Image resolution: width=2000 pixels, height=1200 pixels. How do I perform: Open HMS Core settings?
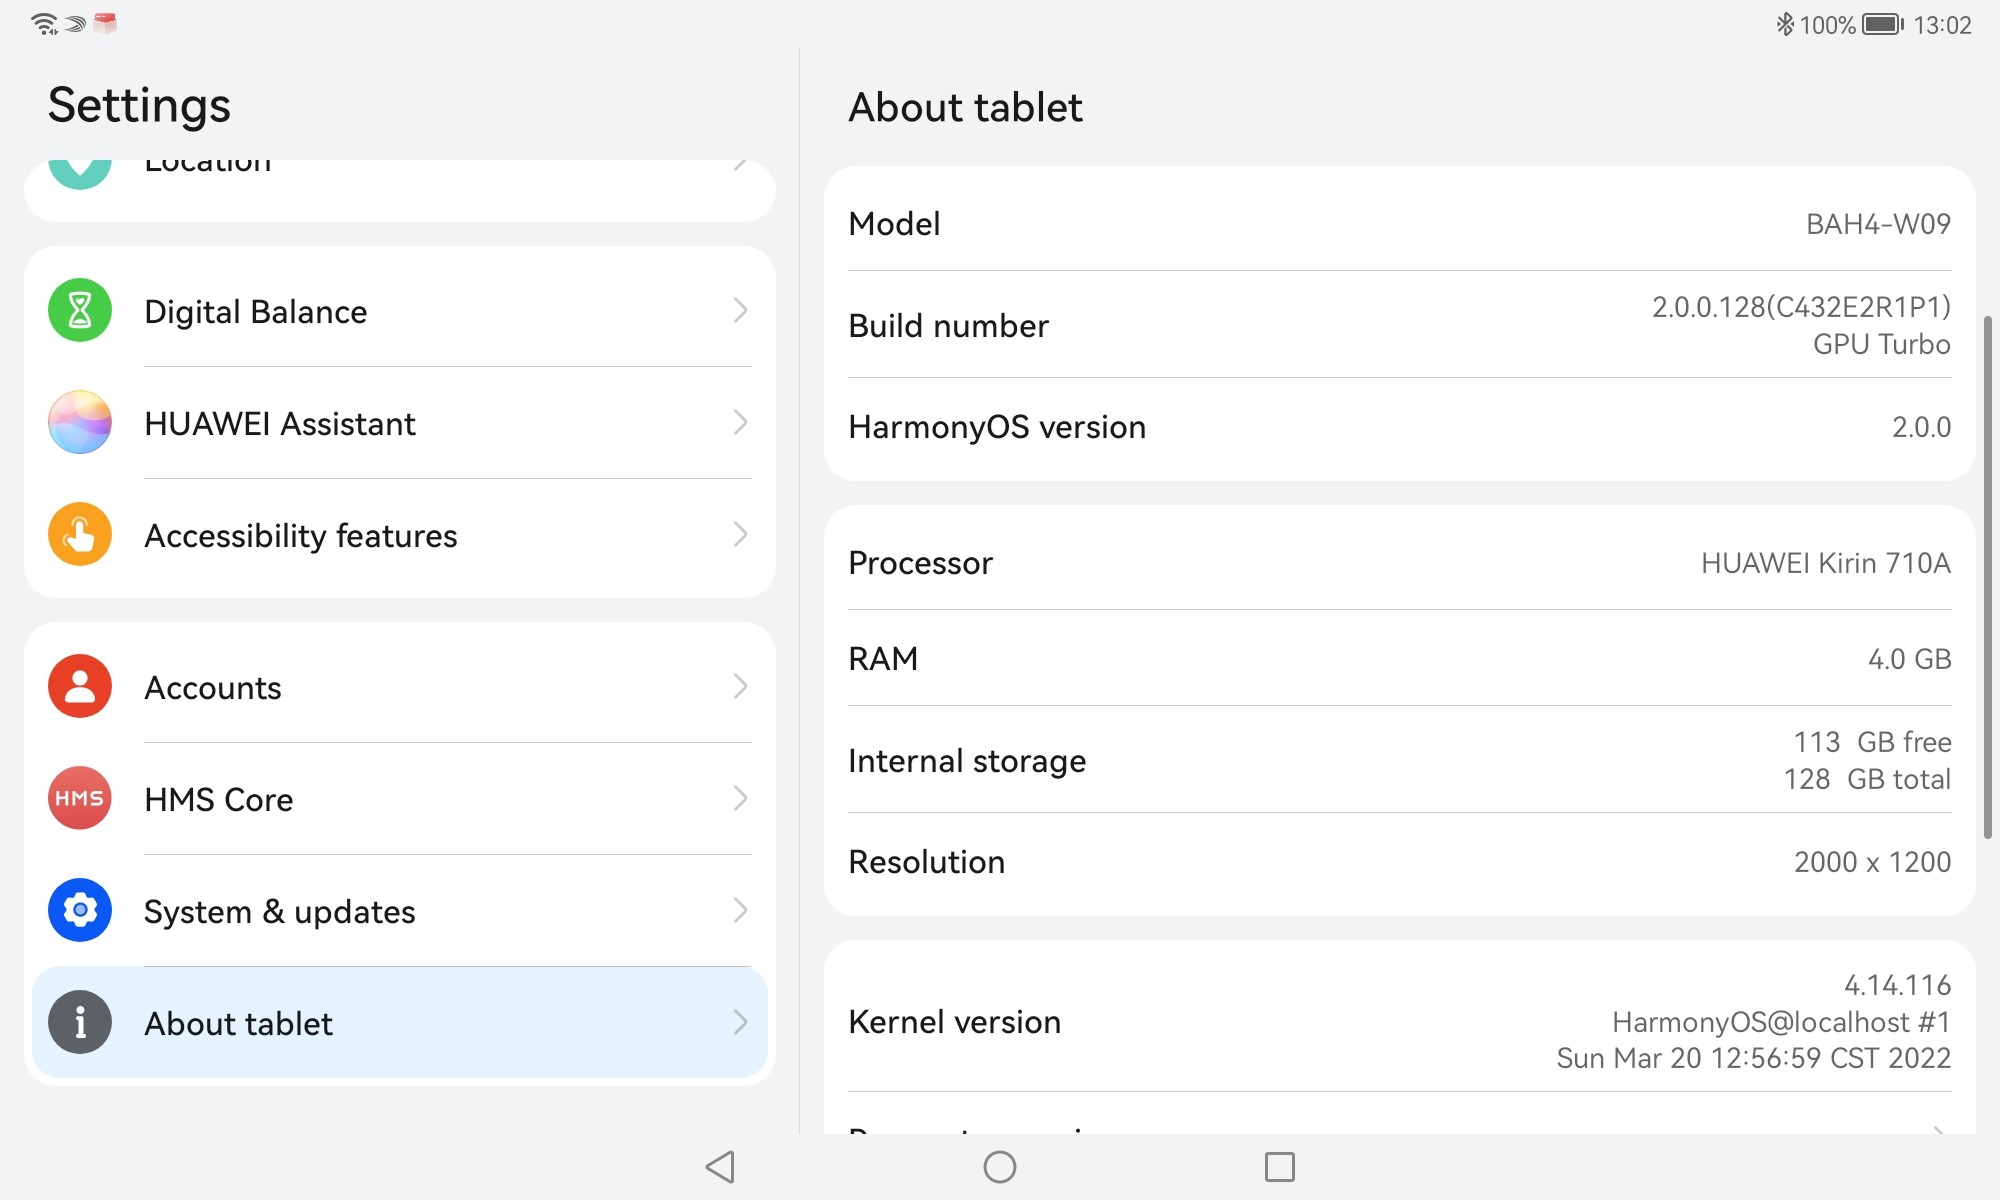[x=400, y=798]
